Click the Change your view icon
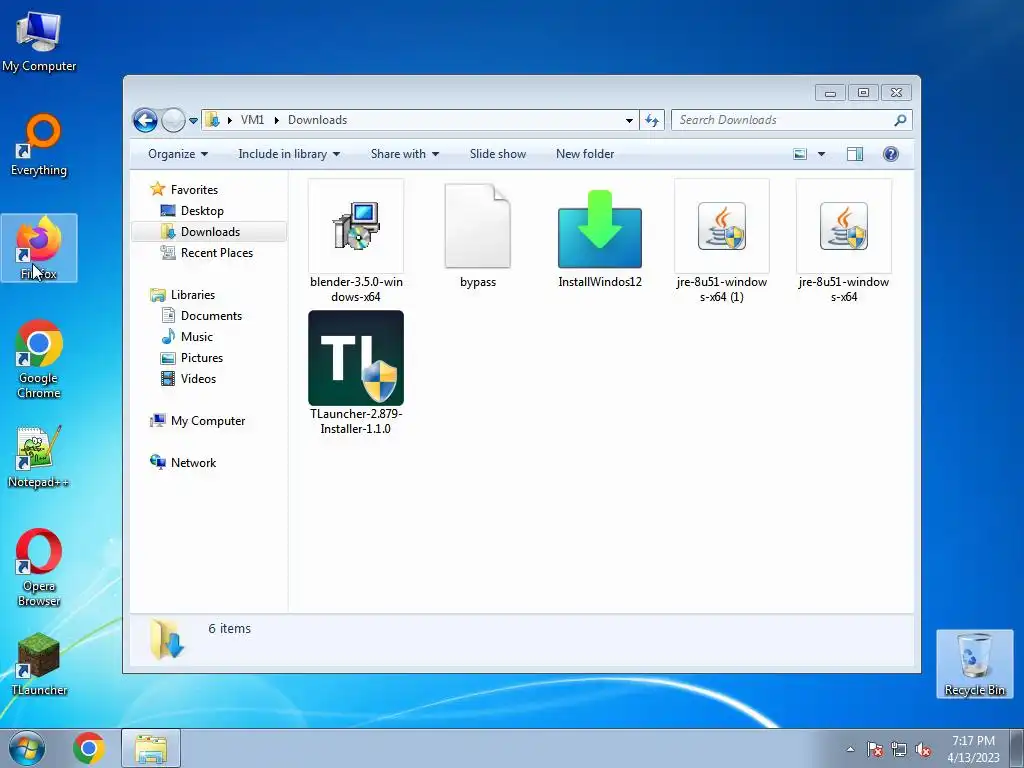The width and height of the screenshot is (1024, 768). (800, 154)
